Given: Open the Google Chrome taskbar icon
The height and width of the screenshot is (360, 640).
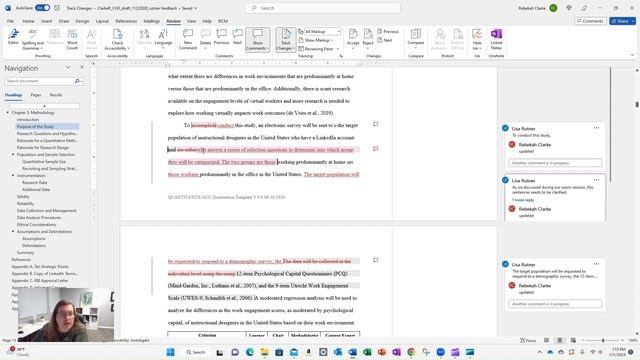Looking at the screenshot, I should click(x=411, y=352).
